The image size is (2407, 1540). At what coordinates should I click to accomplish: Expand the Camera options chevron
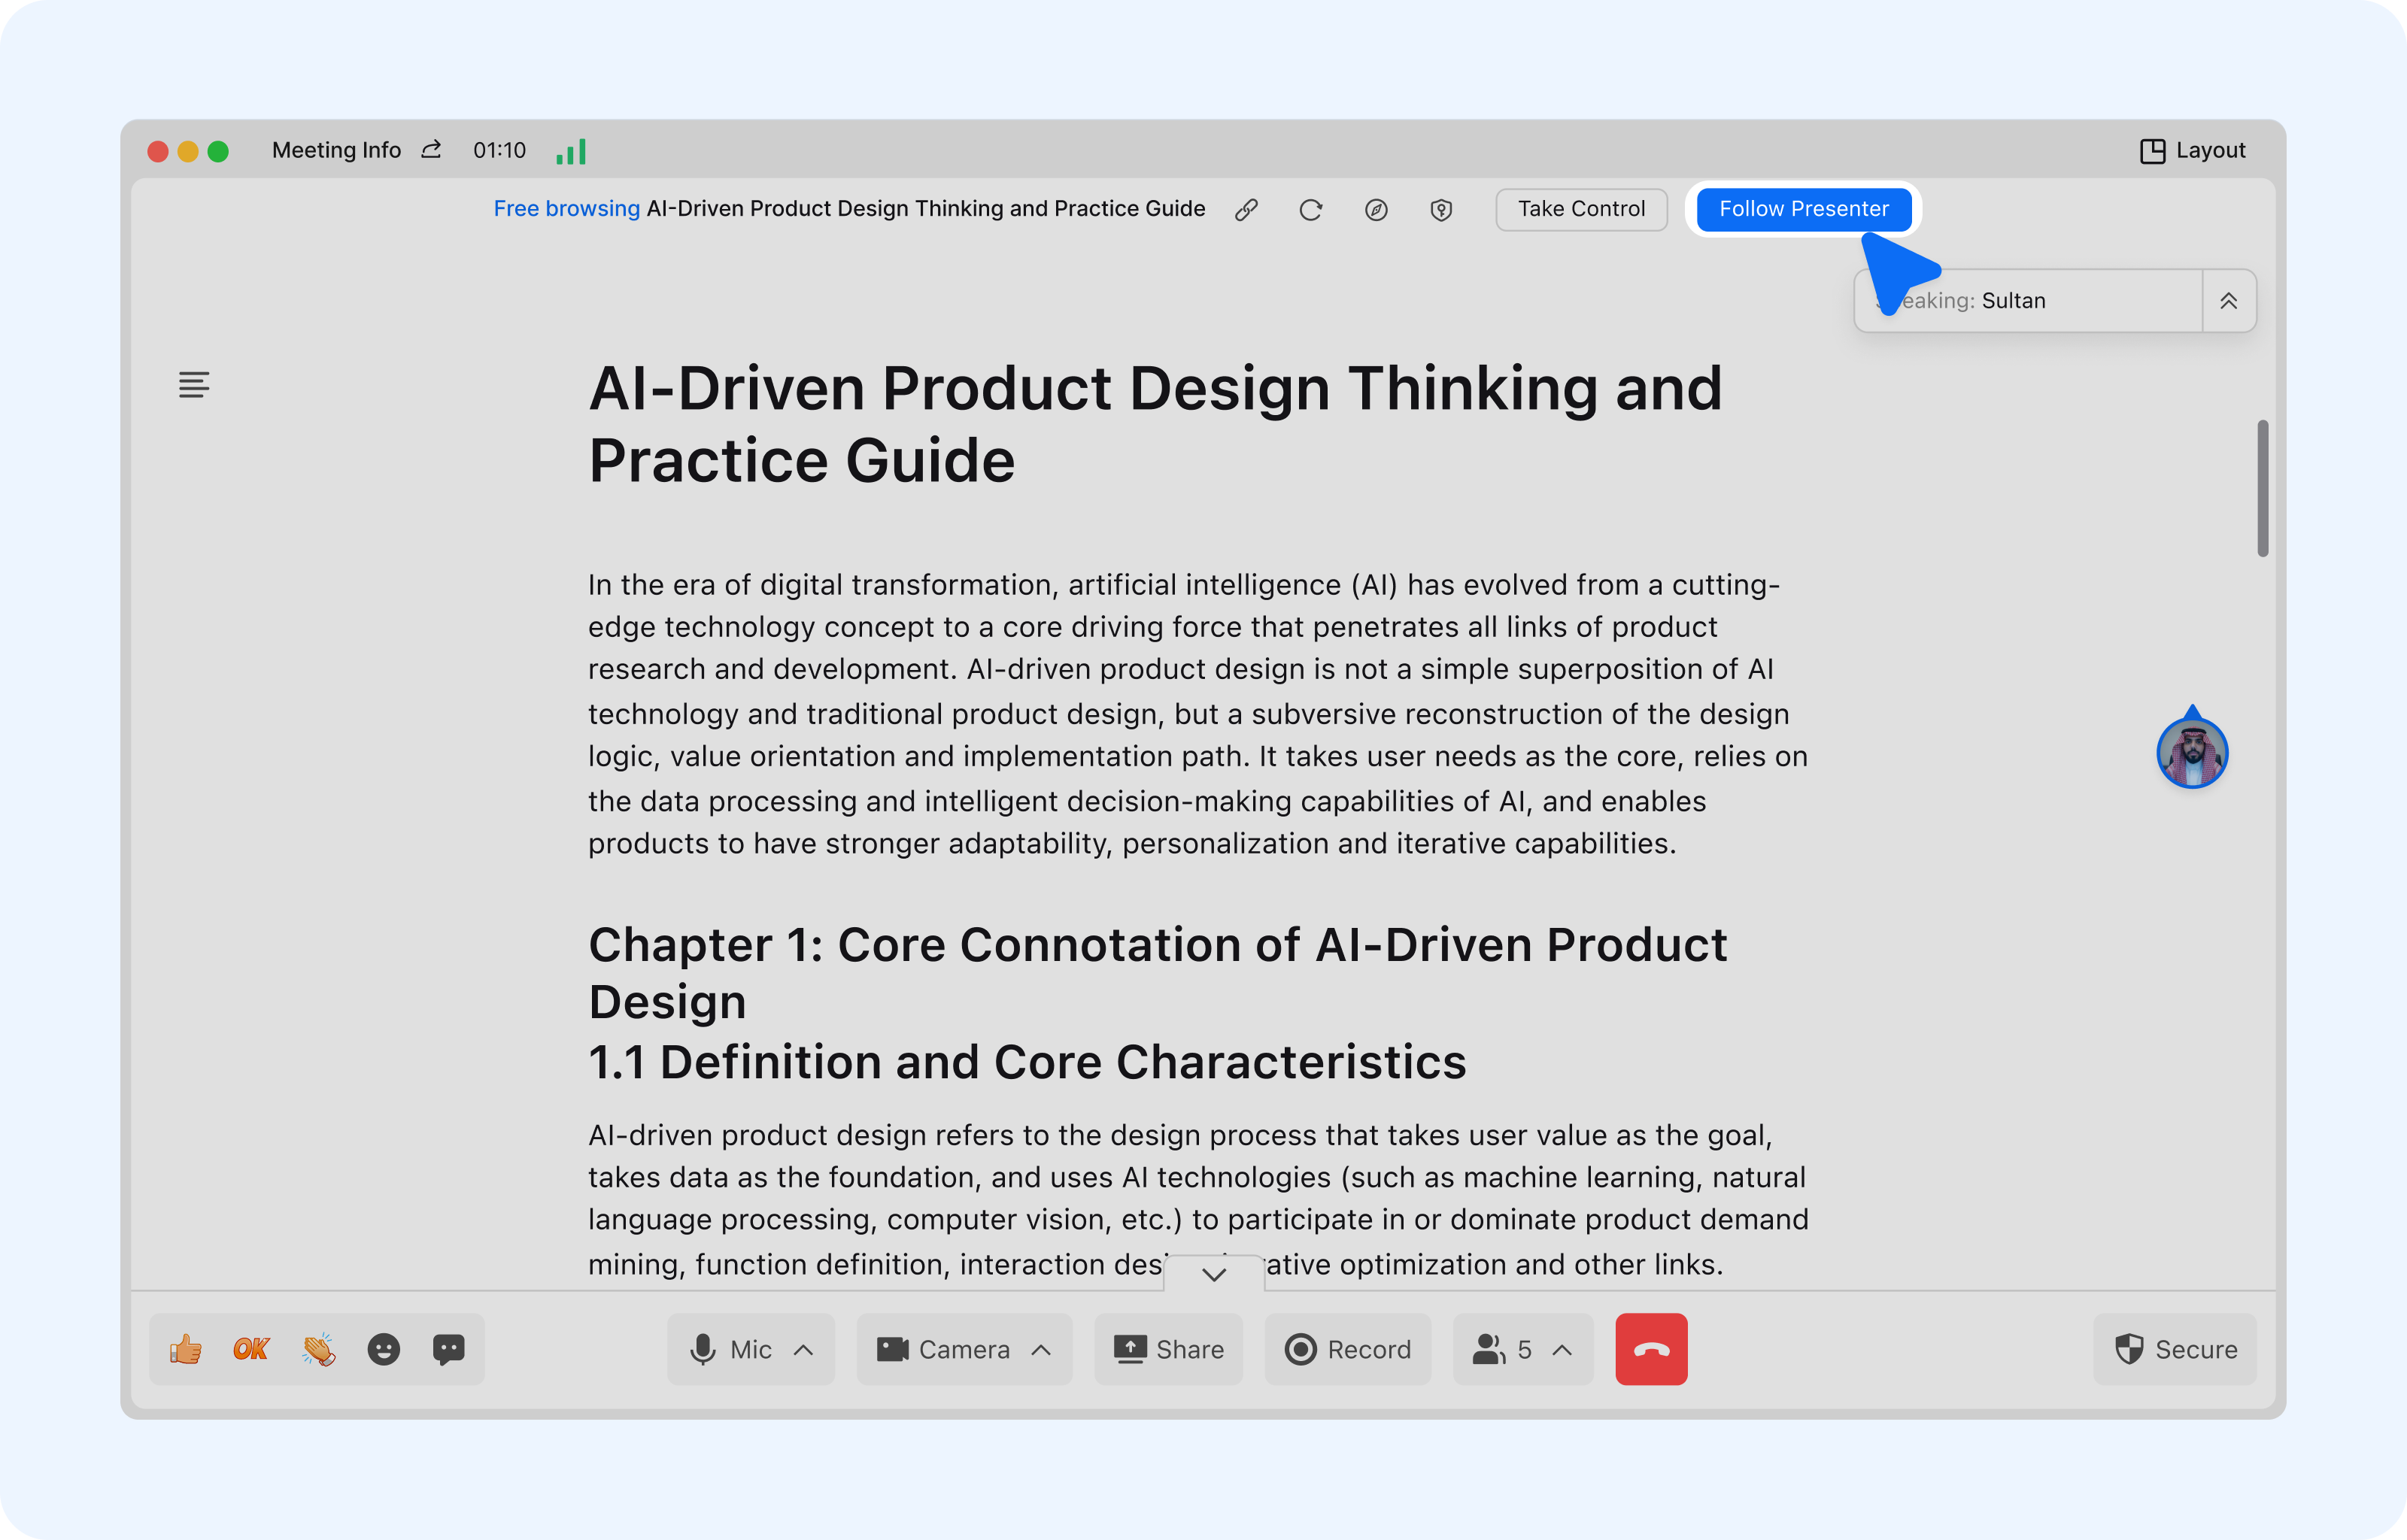click(1041, 1349)
